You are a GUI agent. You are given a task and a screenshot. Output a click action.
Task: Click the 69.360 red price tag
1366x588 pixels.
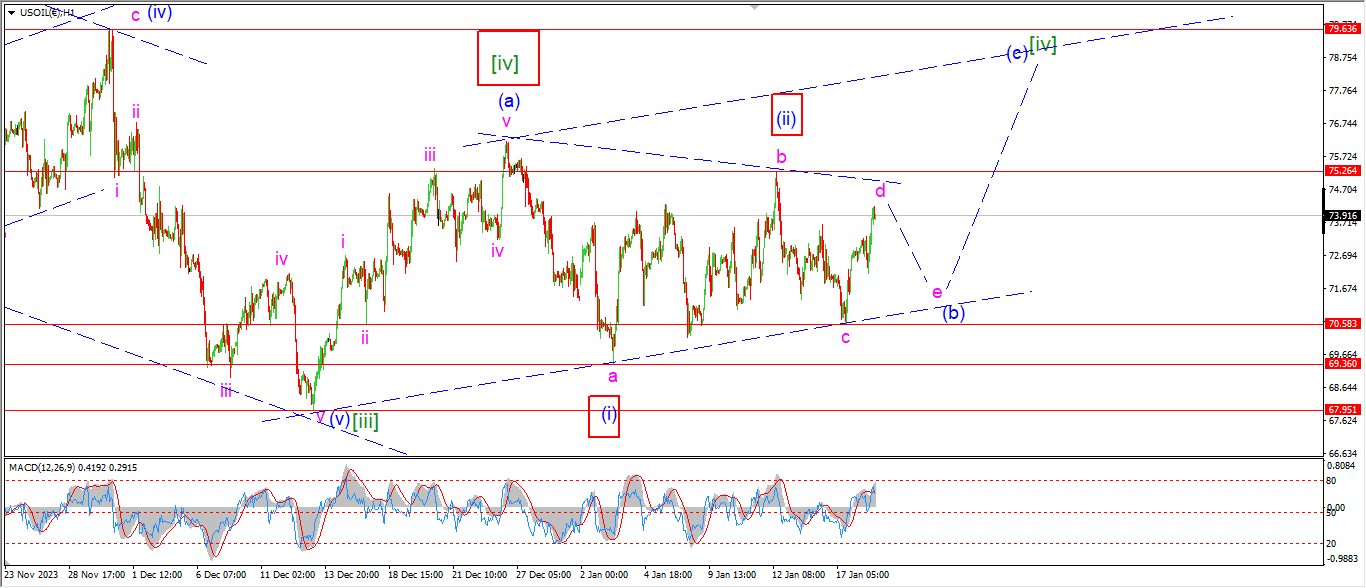click(x=1342, y=364)
